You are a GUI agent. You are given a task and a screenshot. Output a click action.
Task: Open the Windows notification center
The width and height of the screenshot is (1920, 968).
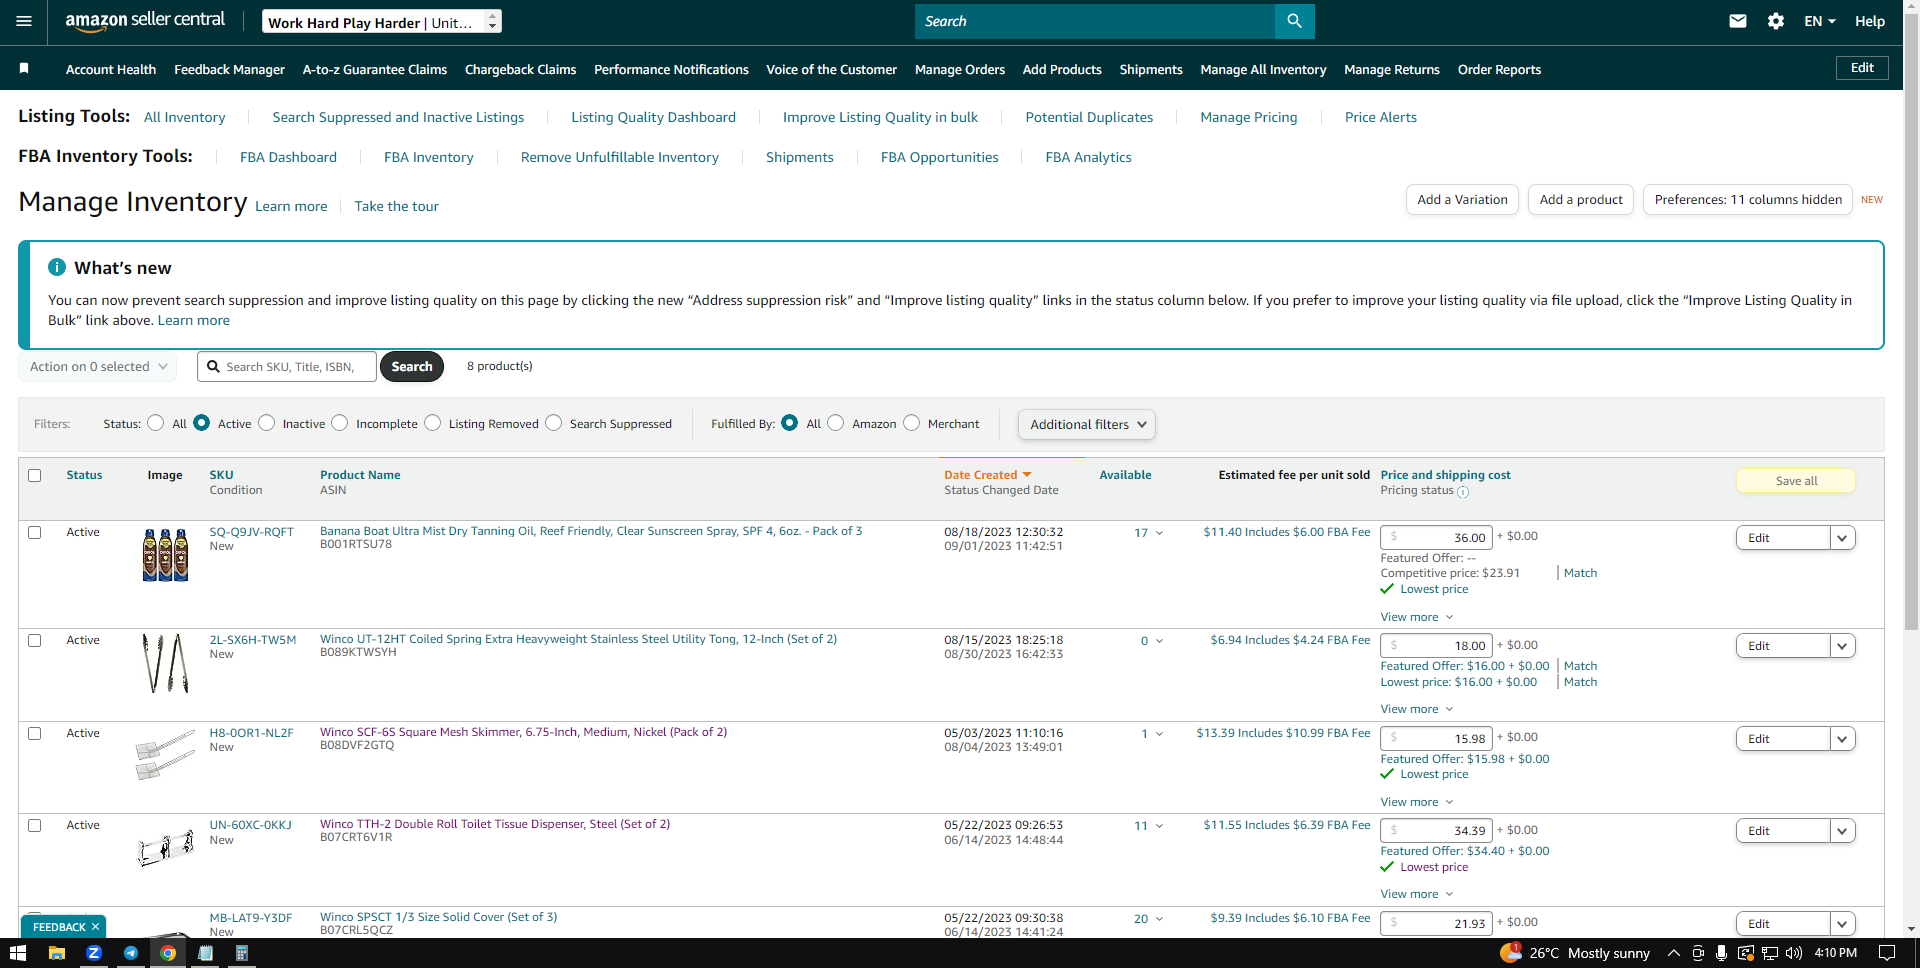(x=1886, y=953)
